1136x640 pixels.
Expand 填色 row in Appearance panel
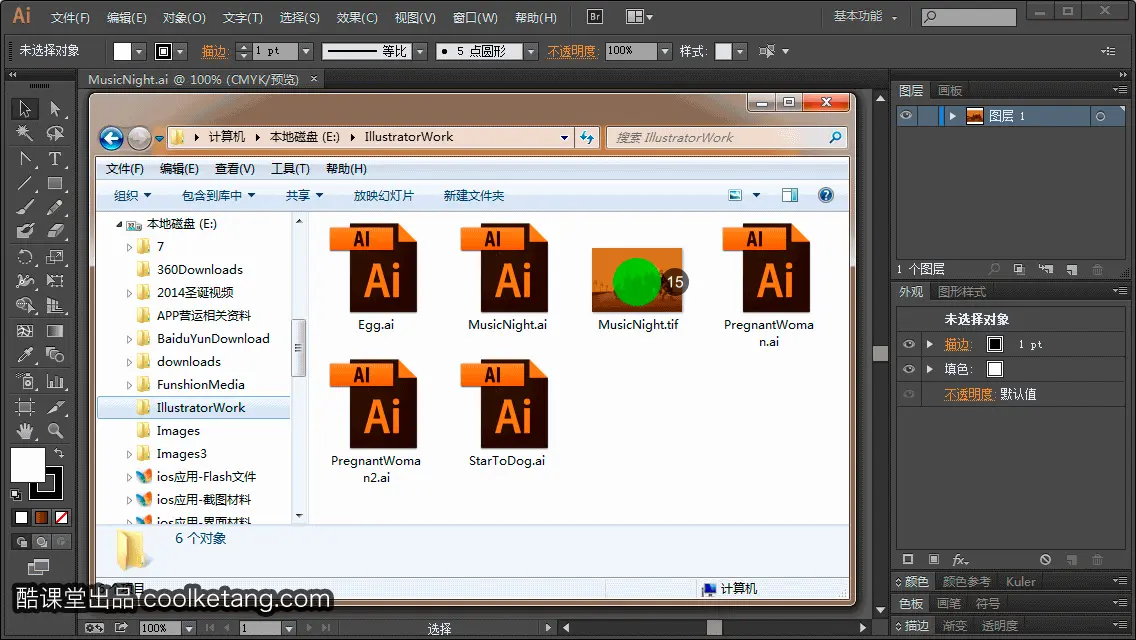(930, 369)
